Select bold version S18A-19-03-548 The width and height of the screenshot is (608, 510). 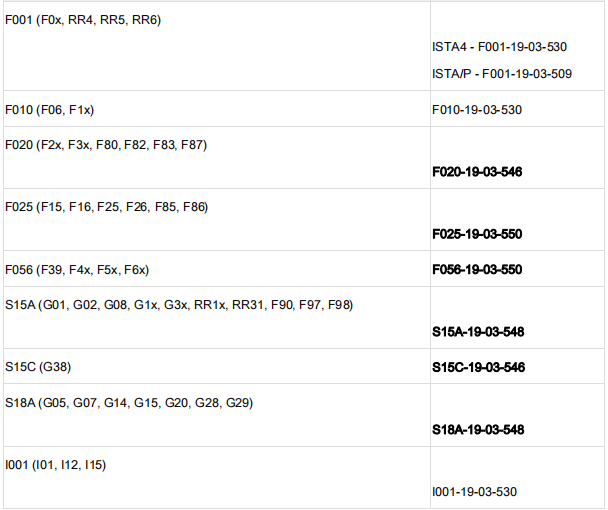pyautogui.click(x=479, y=430)
